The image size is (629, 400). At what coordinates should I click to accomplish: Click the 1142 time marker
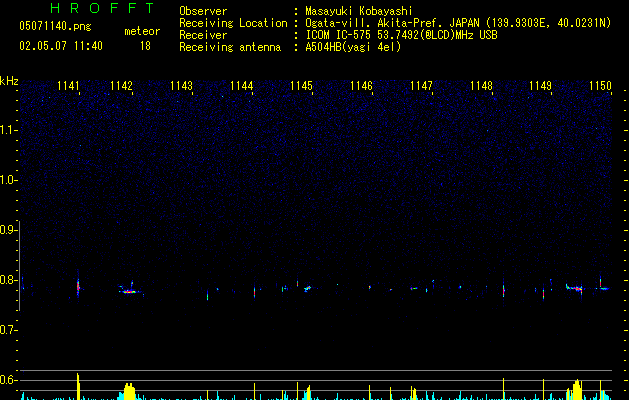pos(121,86)
